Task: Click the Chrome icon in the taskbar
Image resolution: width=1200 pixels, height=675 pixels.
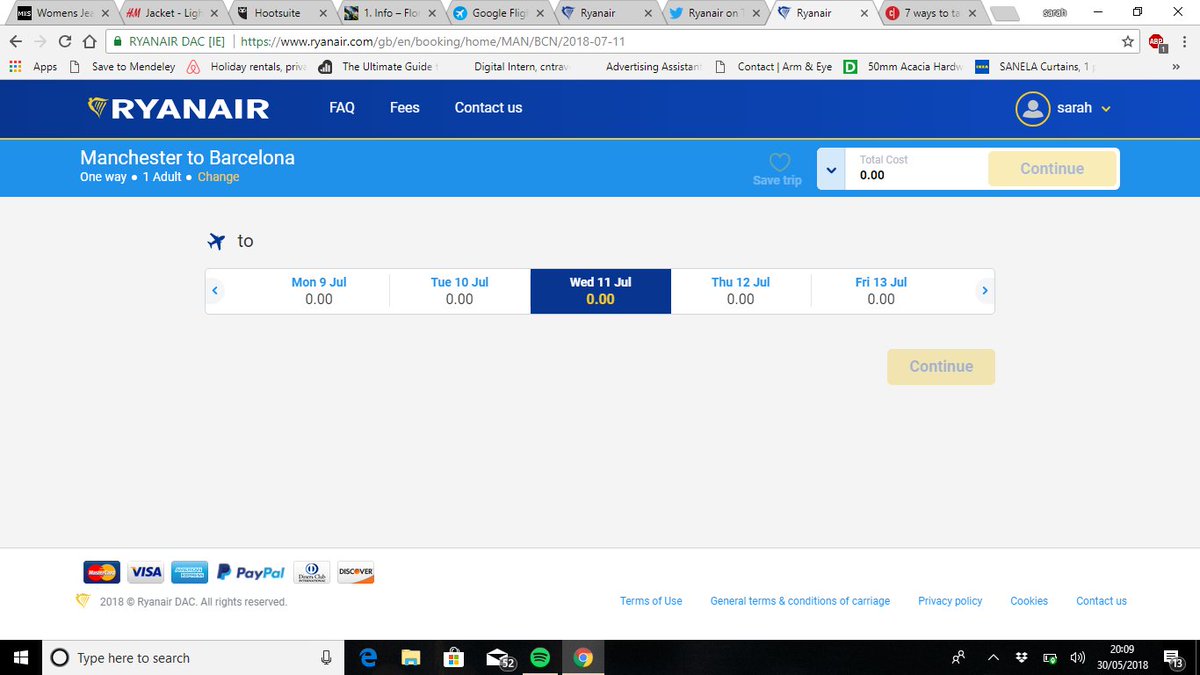Action: tap(584, 657)
